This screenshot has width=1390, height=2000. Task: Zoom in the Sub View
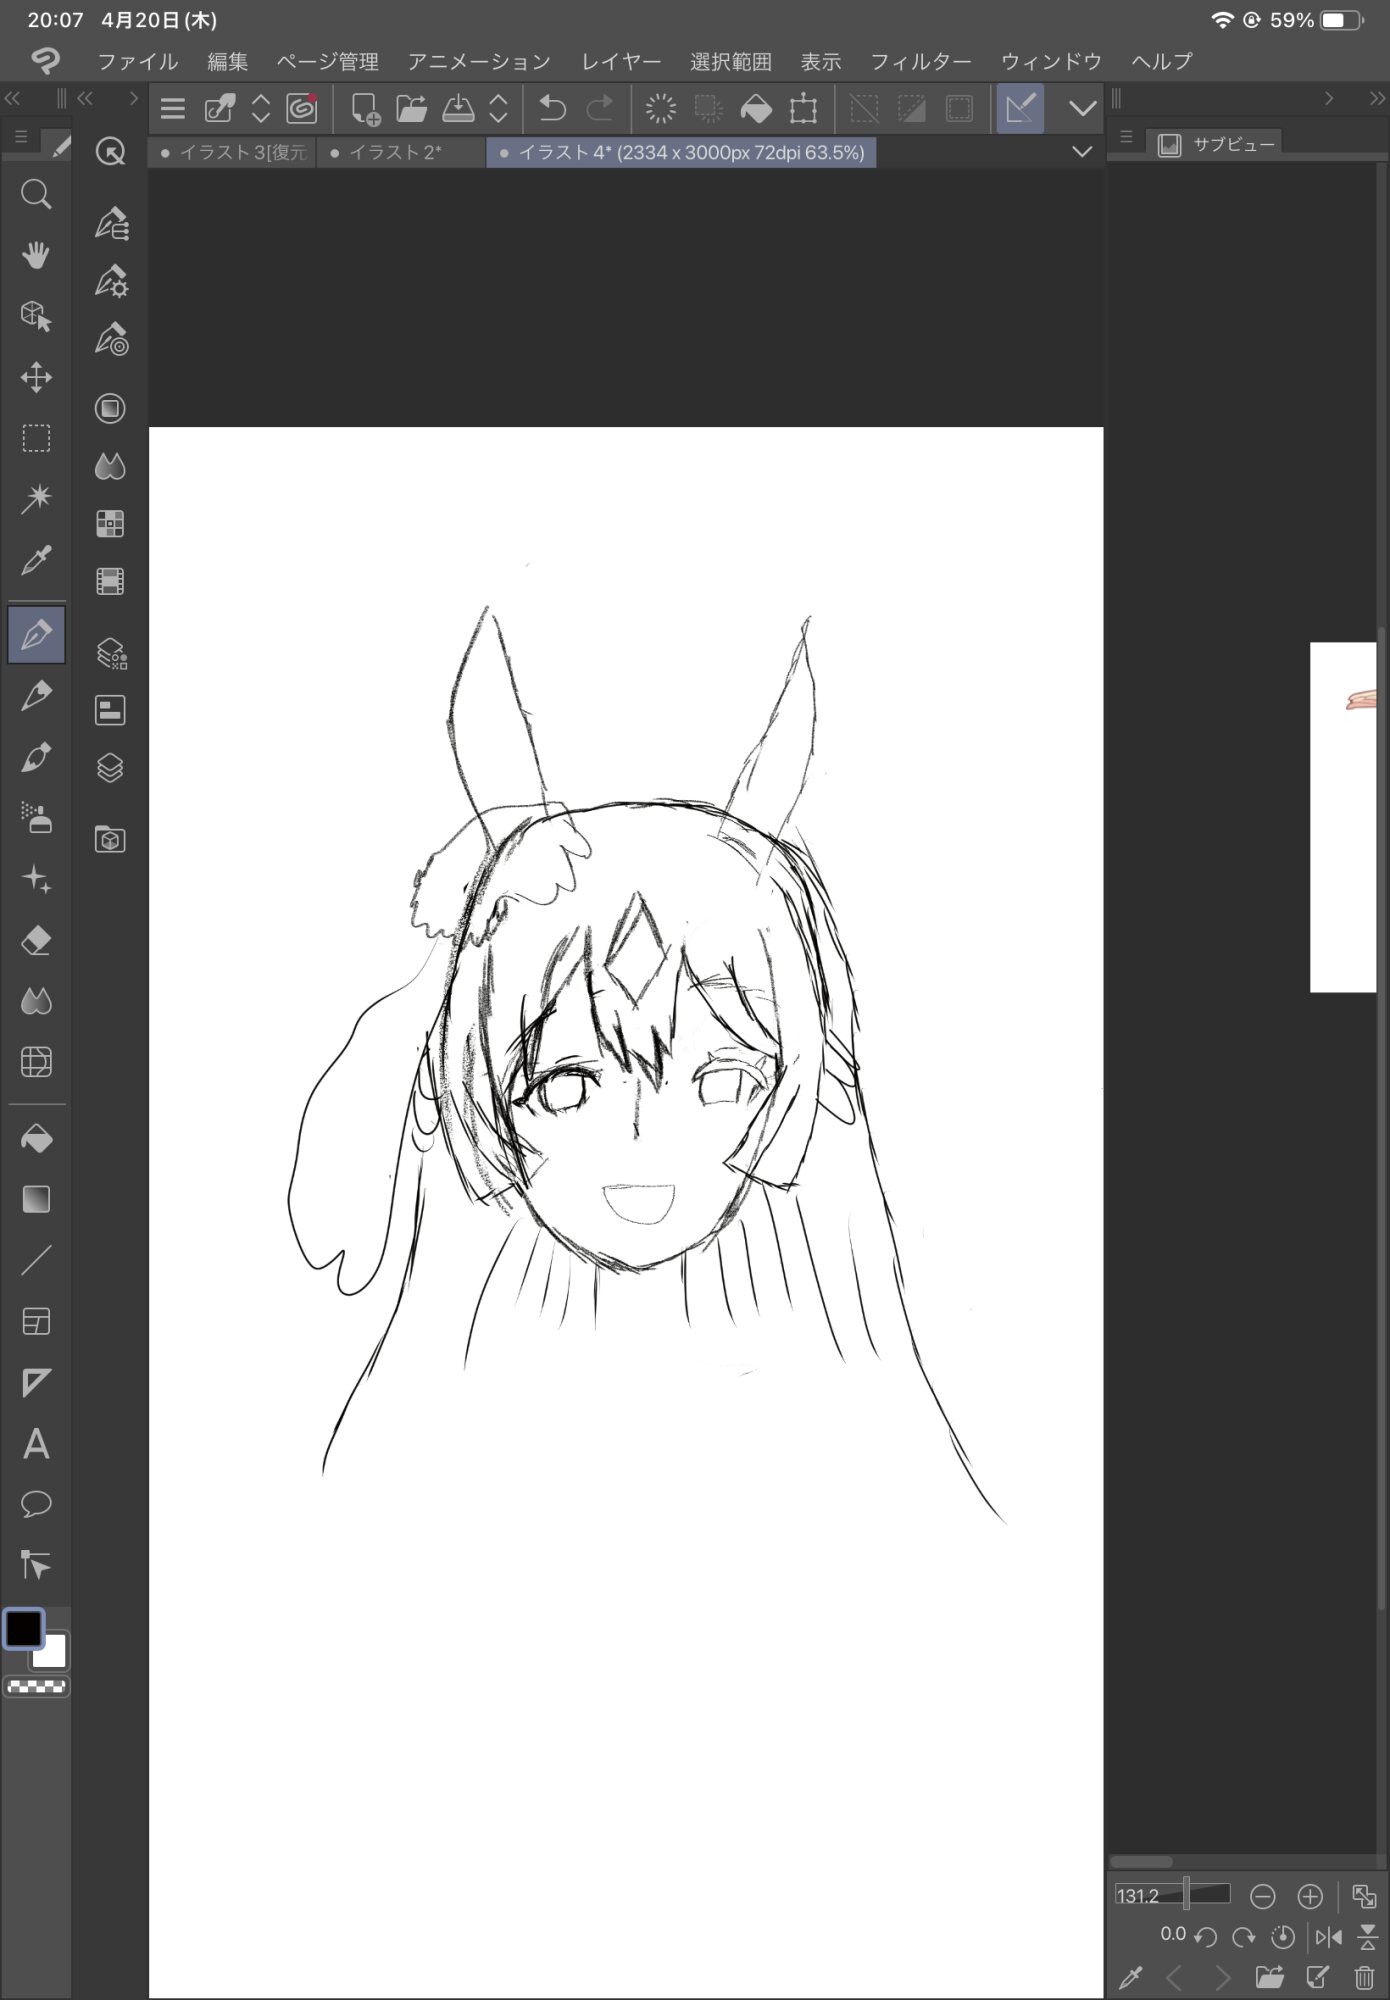tap(1310, 1896)
